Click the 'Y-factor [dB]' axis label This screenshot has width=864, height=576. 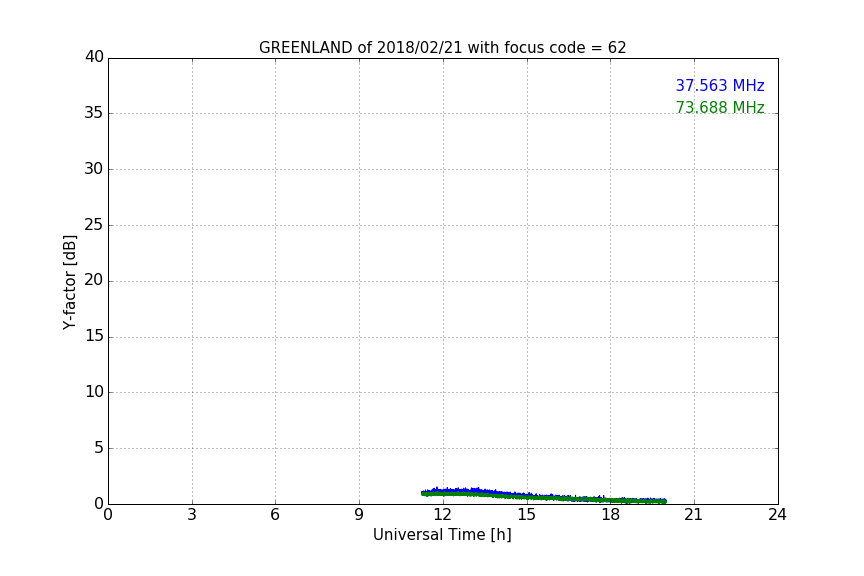[70, 282]
